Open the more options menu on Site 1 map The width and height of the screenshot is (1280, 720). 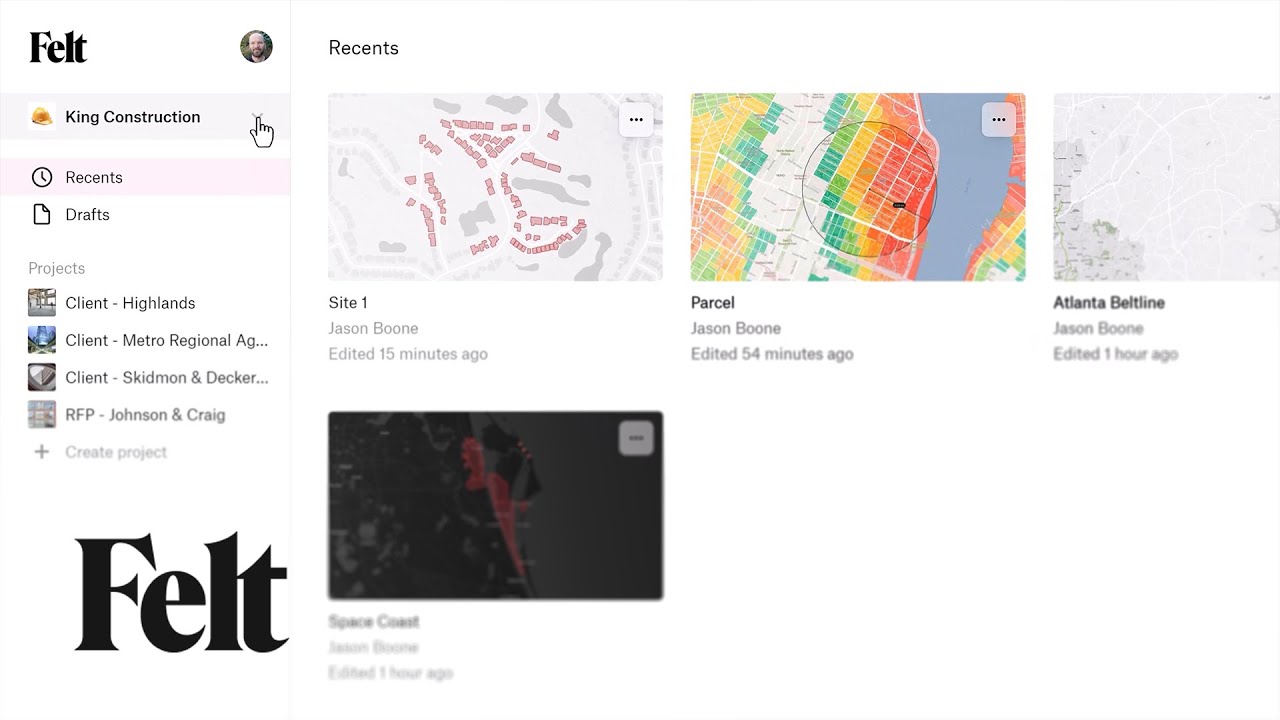(x=636, y=120)
